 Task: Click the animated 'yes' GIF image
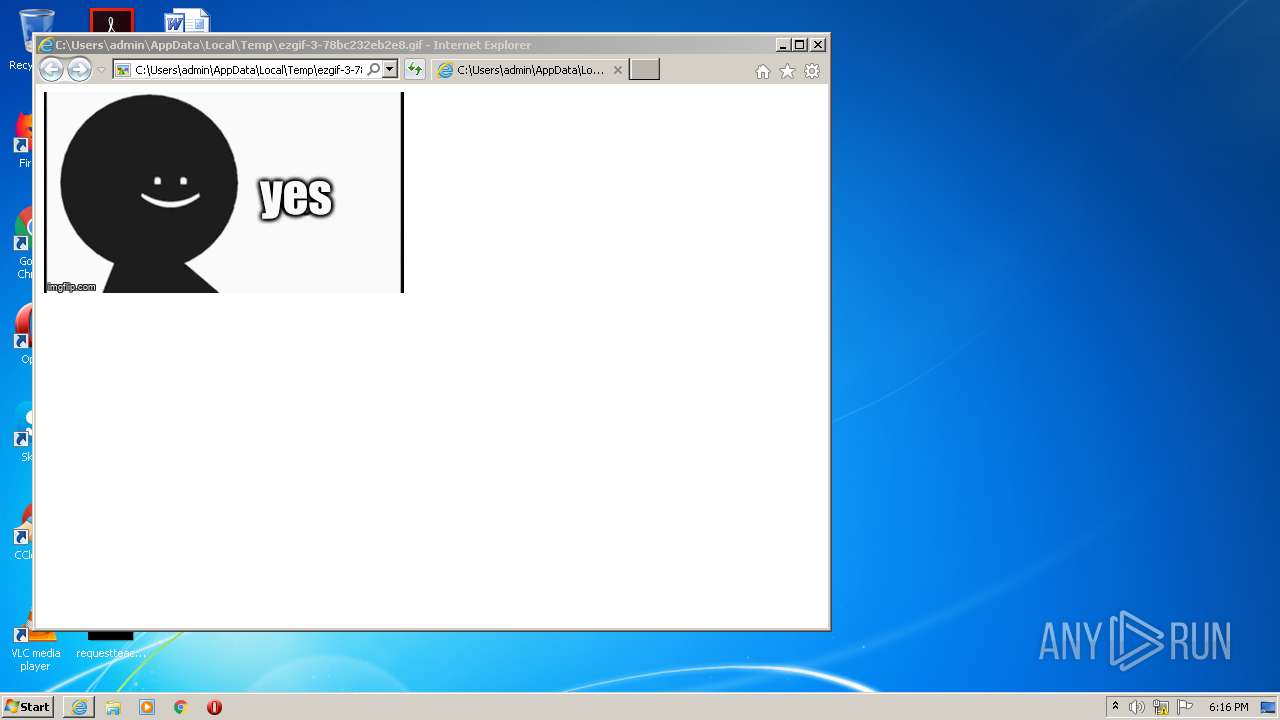tap(224, 192)
